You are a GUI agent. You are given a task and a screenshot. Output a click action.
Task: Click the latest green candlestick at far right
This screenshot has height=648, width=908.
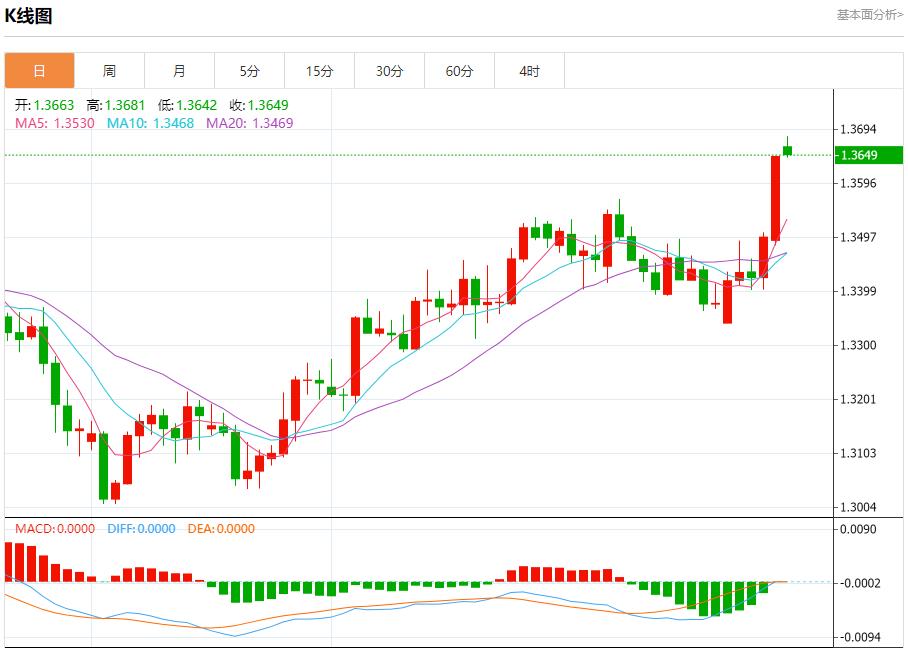click(787, 150)
